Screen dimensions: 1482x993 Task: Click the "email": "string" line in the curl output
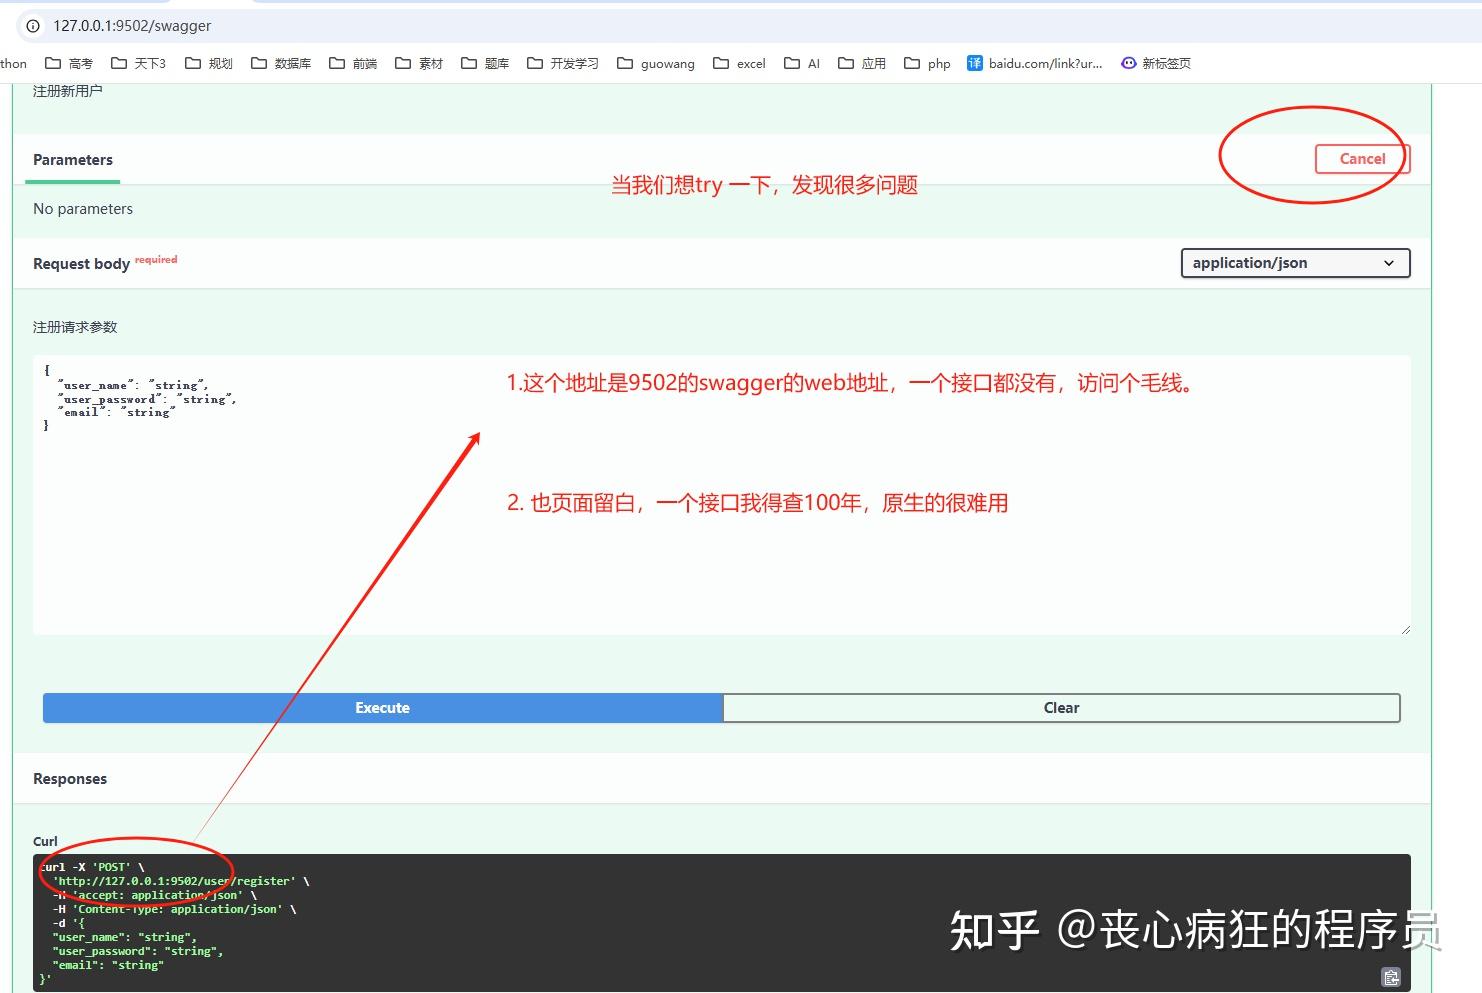point(108,965)
